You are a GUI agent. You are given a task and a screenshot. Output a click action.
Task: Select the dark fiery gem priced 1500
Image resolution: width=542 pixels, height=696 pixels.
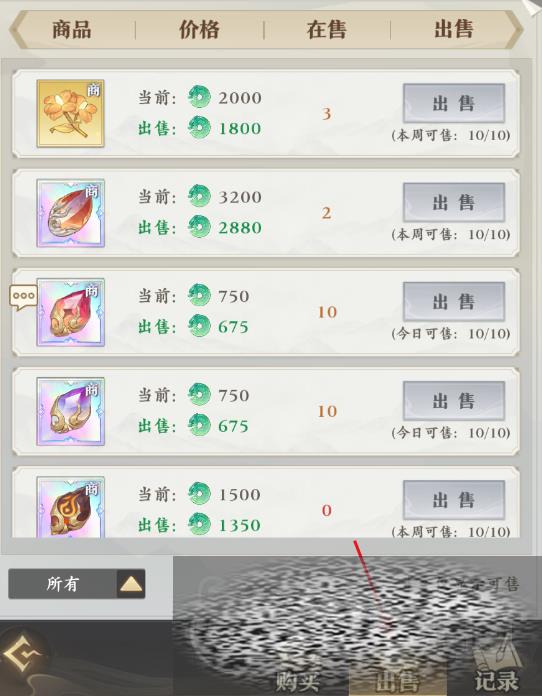point(70,507)
